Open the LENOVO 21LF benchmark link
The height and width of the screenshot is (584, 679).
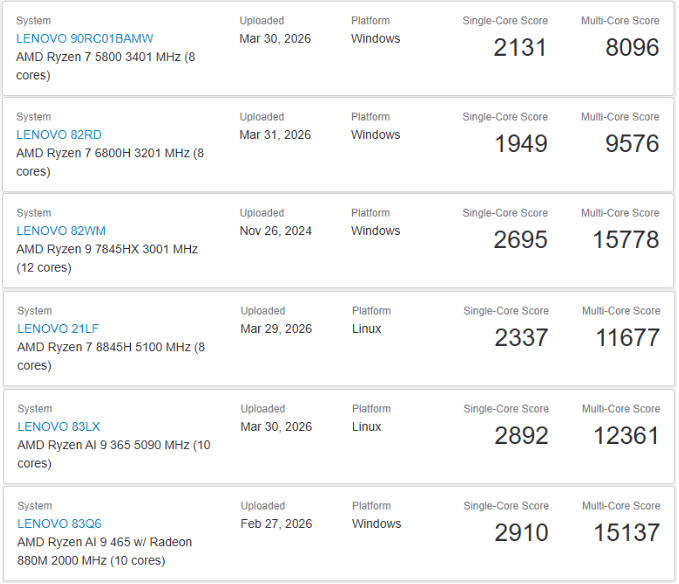point(58,329)
